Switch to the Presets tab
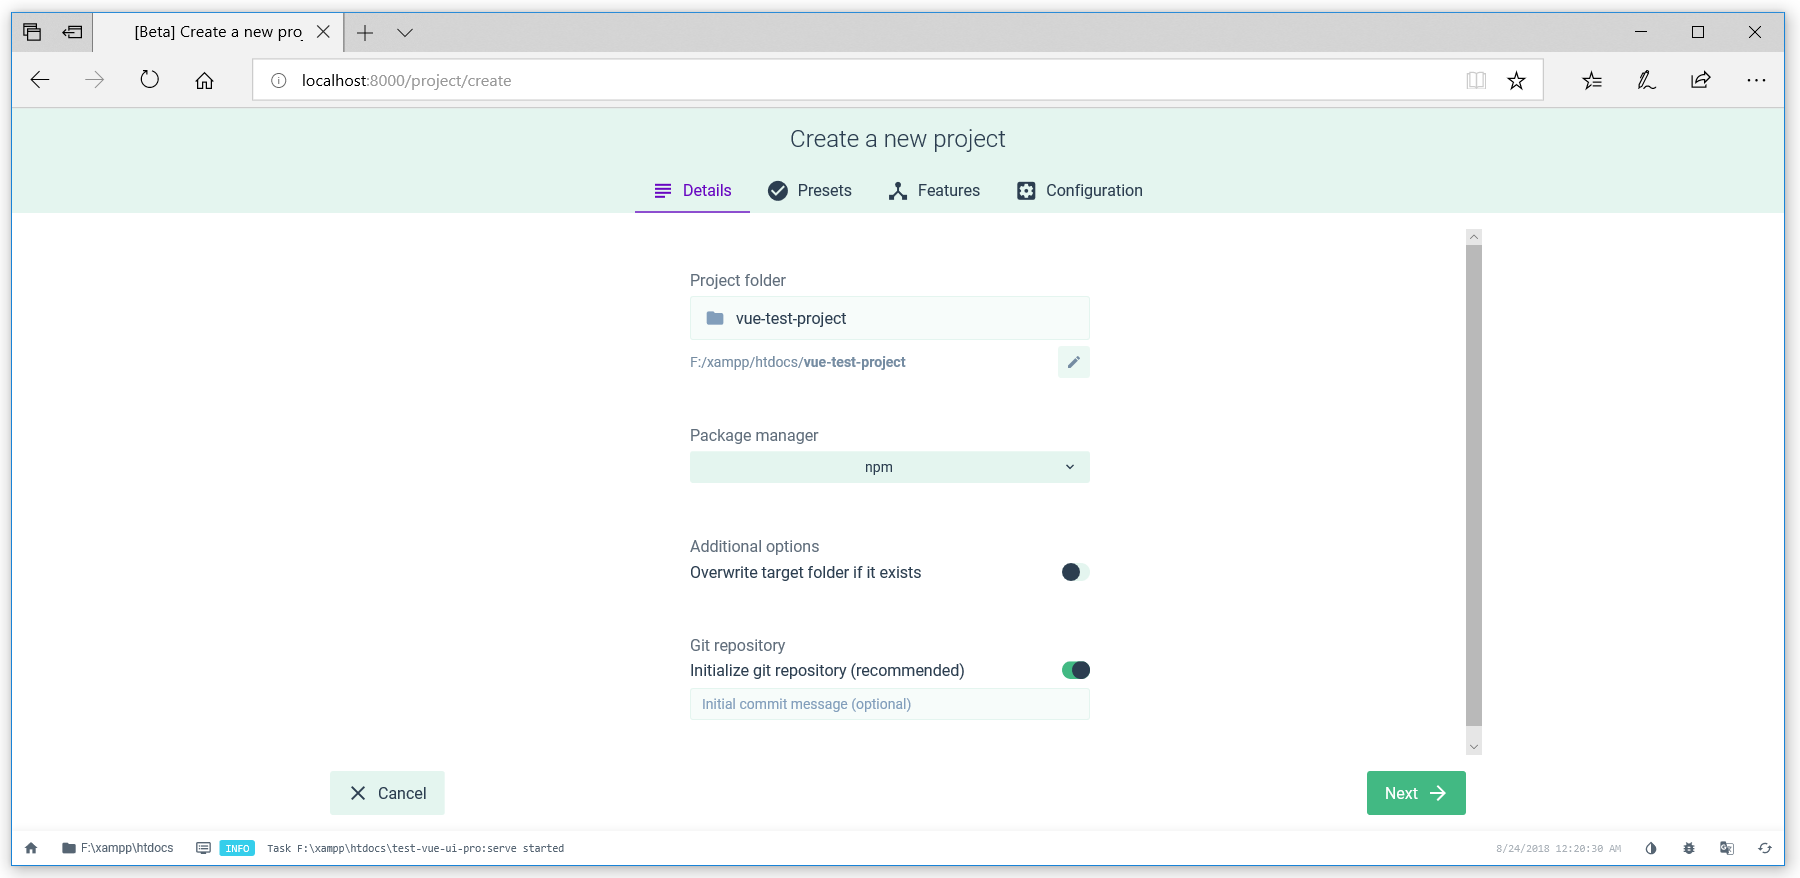Image resolution: width=1800 pixels, height=878 pixels. (x=809, y=190)
